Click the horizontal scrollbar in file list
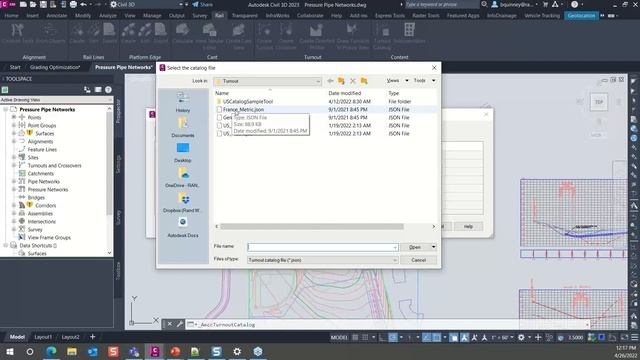The height and width of the screenshot is (360, 640). tap(312, 227)
